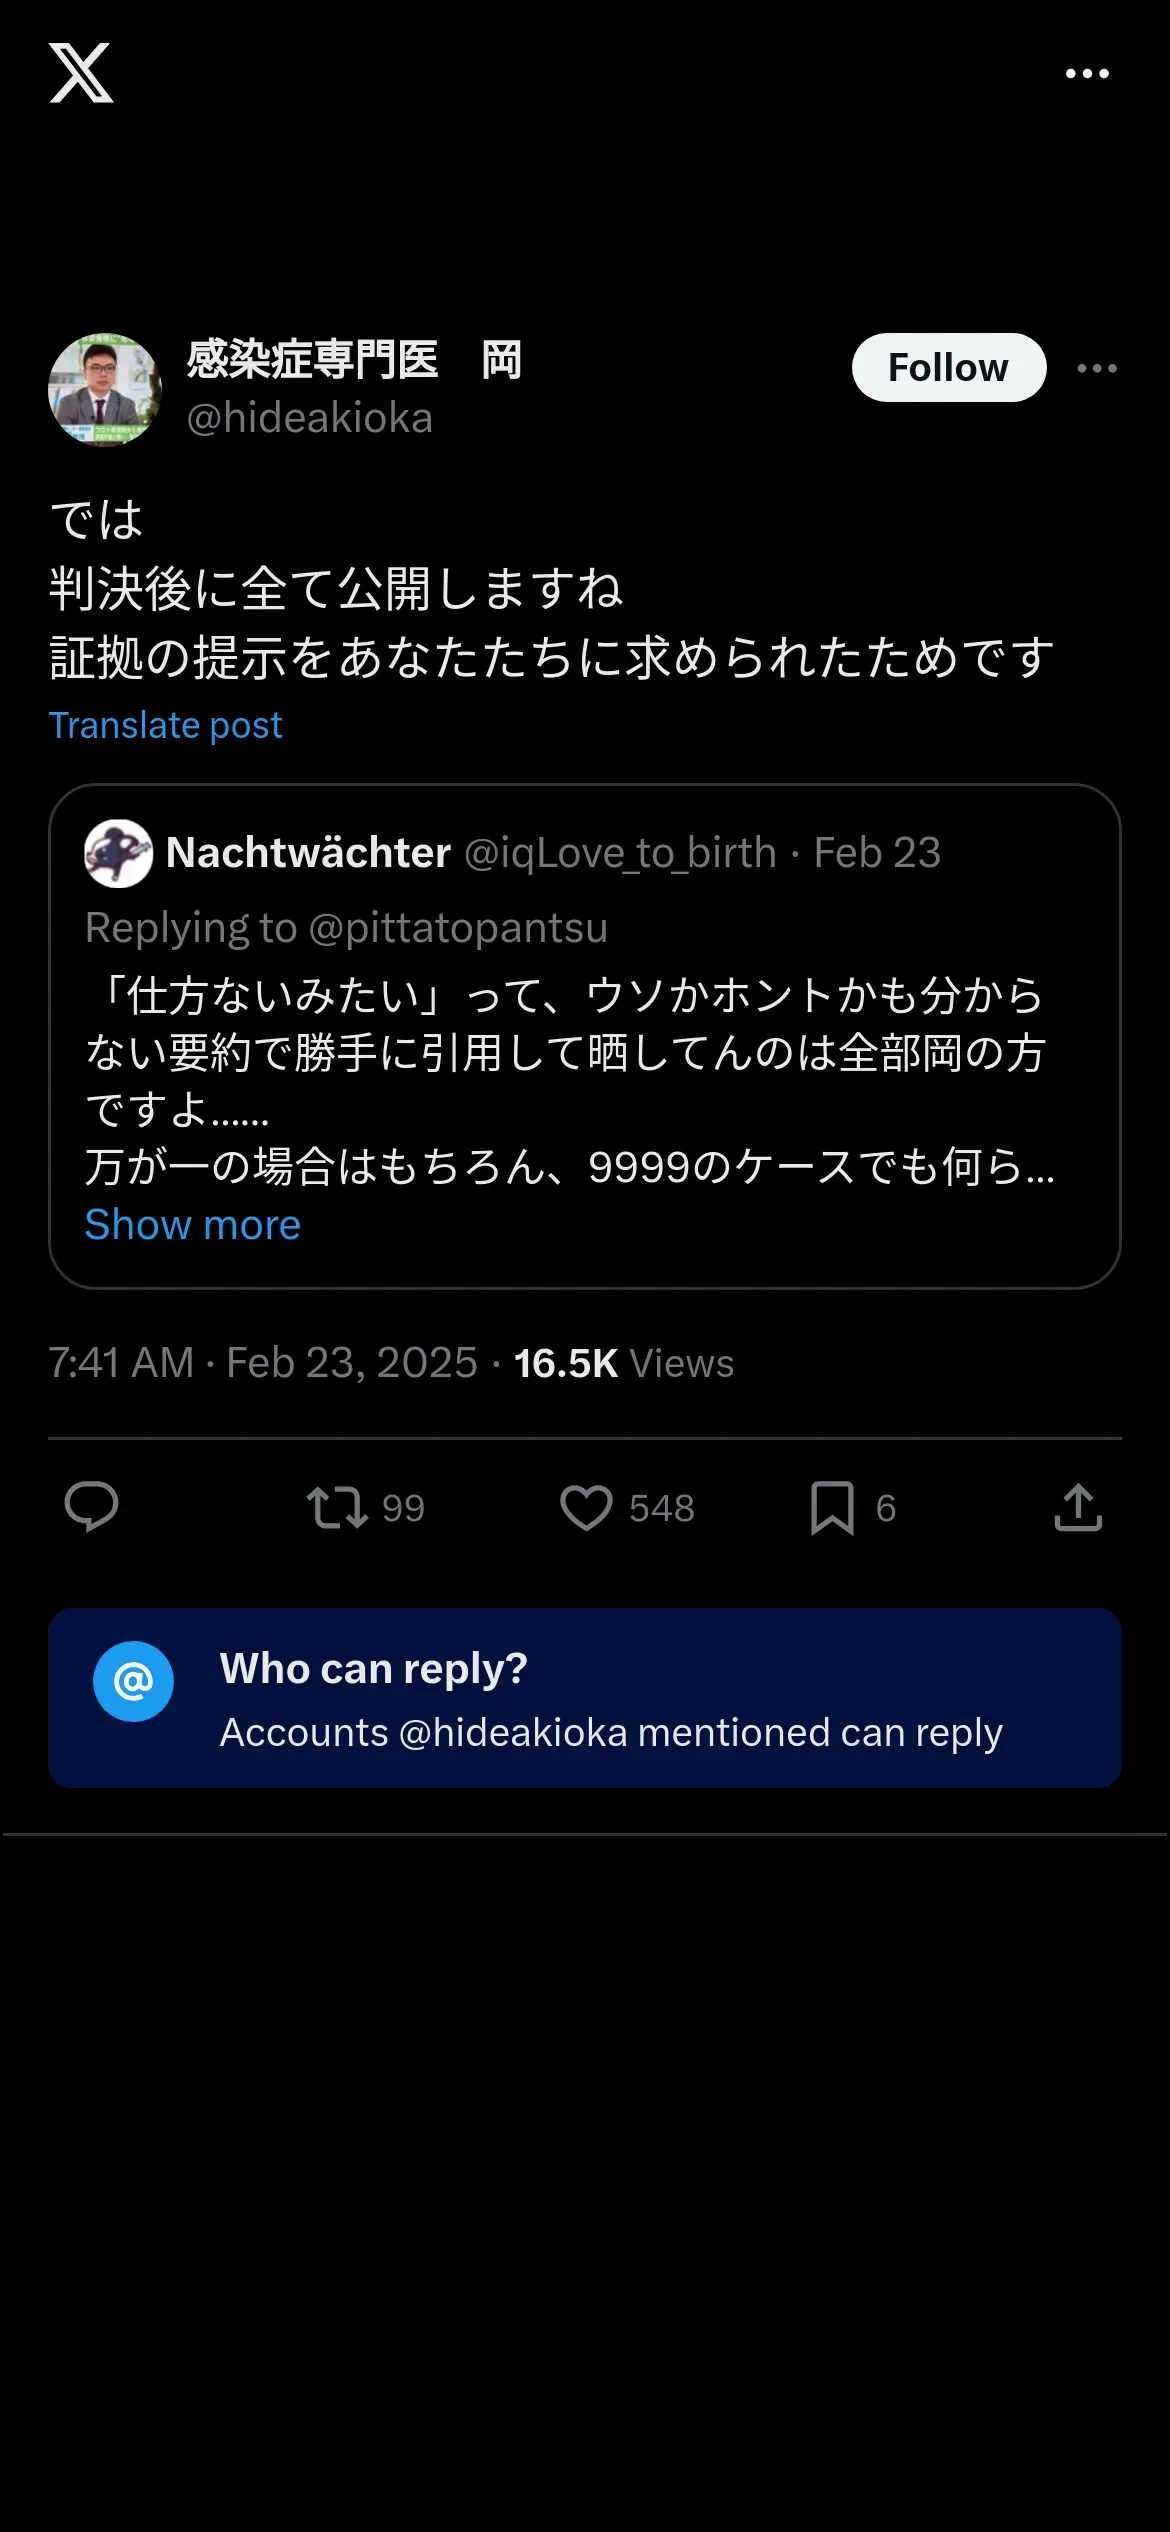Click the 感染症専門医 岡 display name
Screen dimensions: 1170x2532
(354, 360)
